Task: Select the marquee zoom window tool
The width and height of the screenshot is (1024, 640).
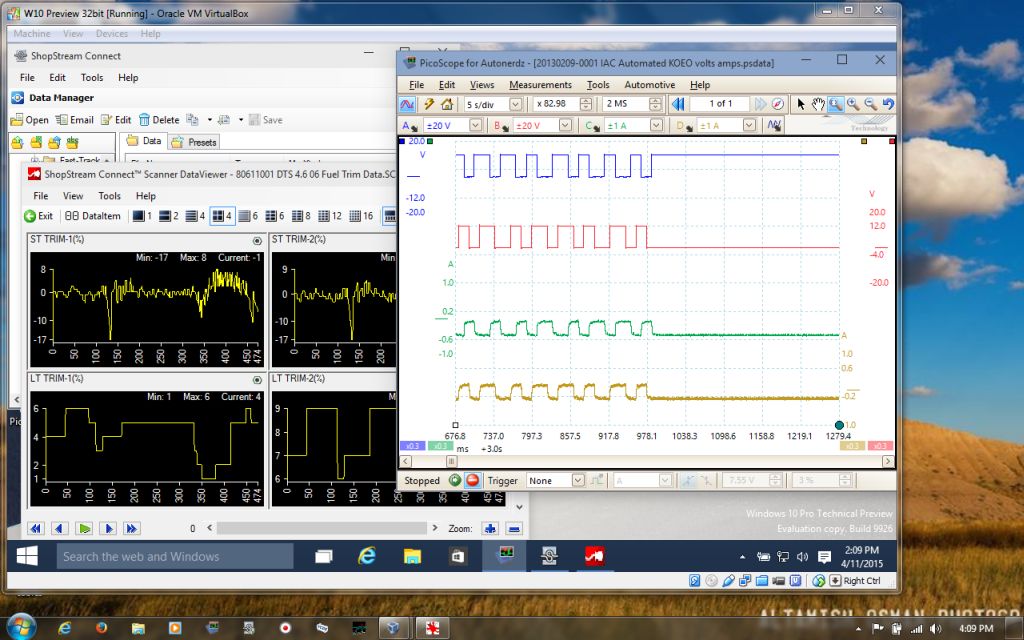Action: pyautogui.click(x=835, y=104)
